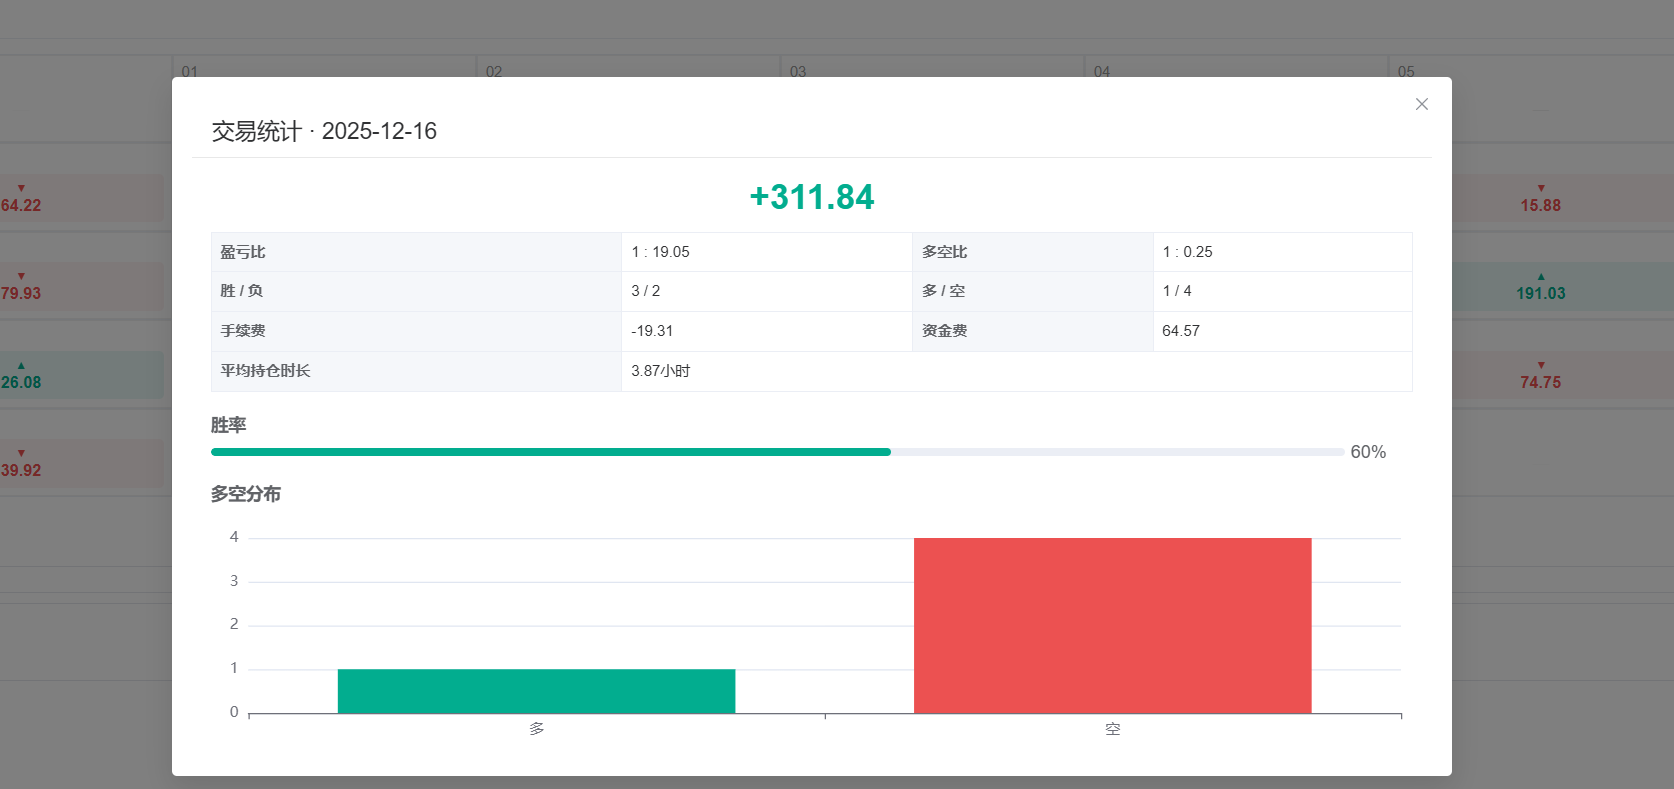Click the red 空 bar in chart
Viewport: 1674px width, 789px height.
1112,625
